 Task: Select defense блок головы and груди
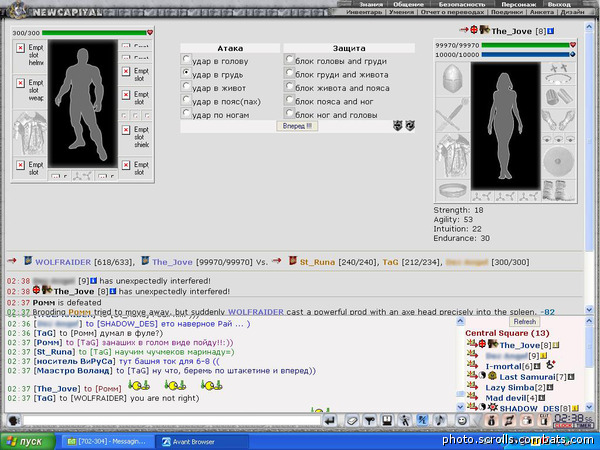point(289,59)
